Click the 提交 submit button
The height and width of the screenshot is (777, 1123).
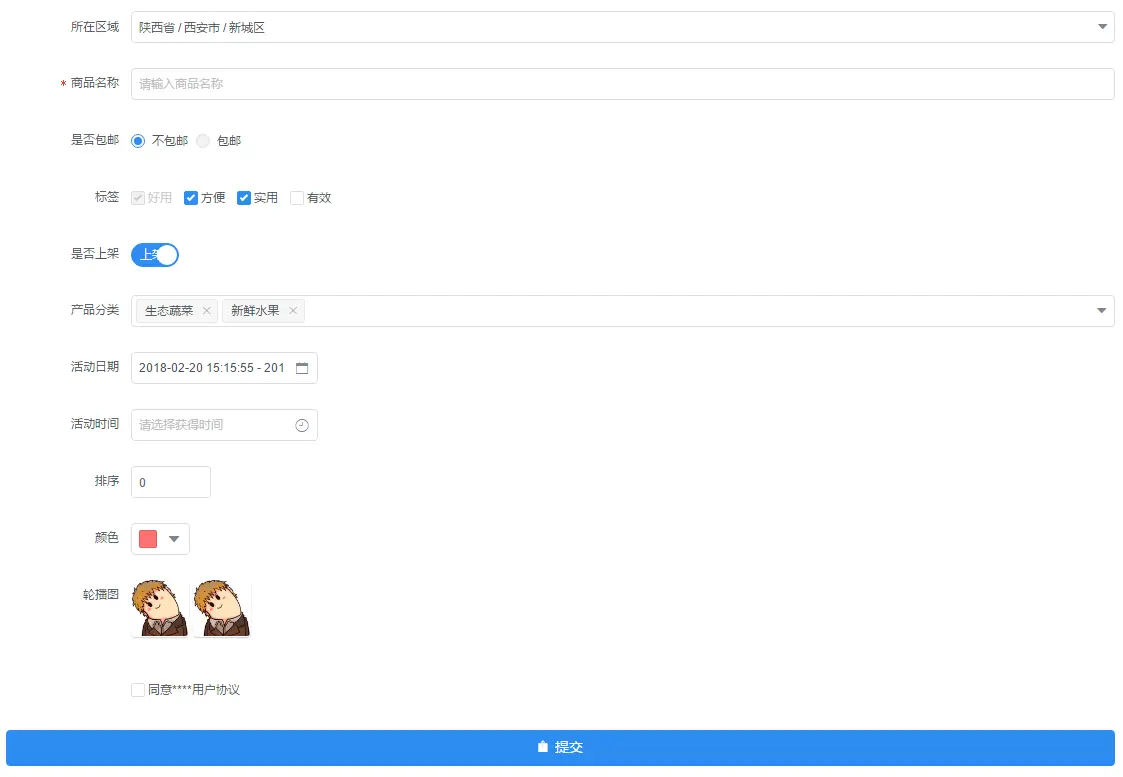point(560,746)
